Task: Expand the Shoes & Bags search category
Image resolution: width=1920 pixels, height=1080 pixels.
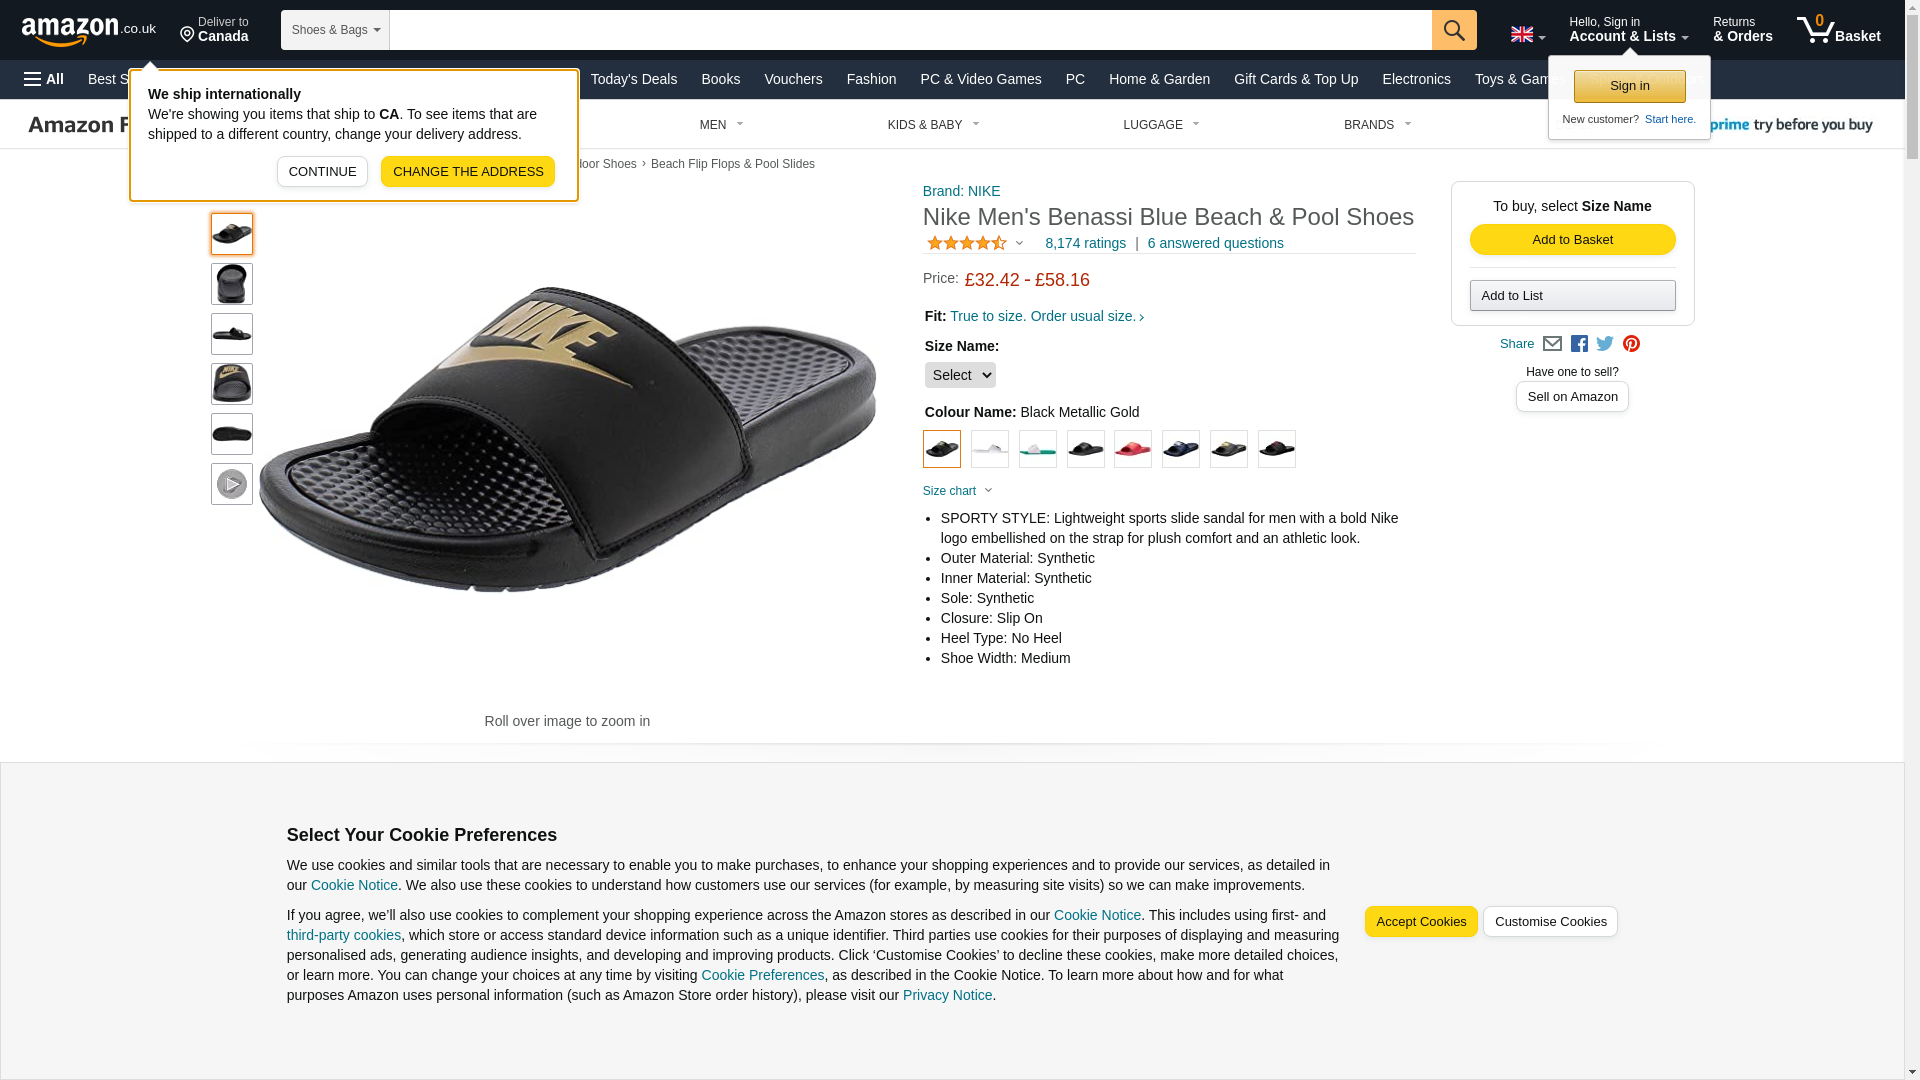Action: pos(335,30)
